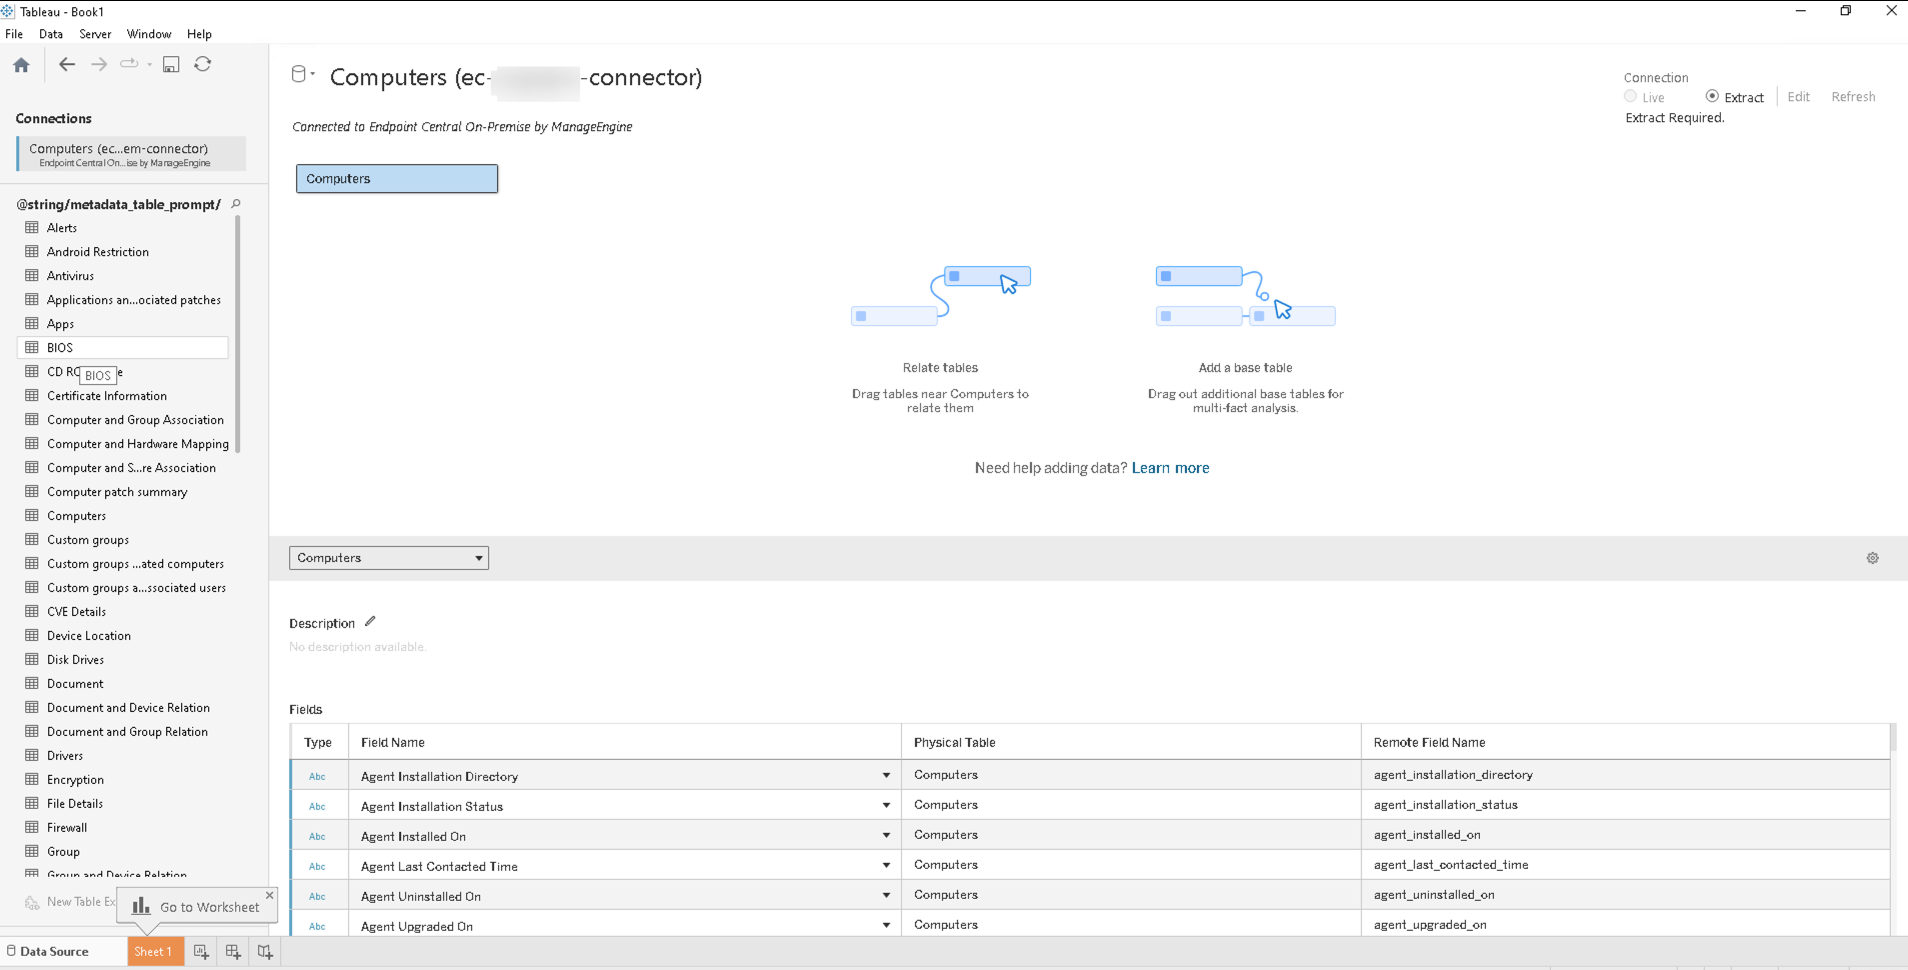
Task: Click the save icon in toolbar
Action: click(171, 64)
